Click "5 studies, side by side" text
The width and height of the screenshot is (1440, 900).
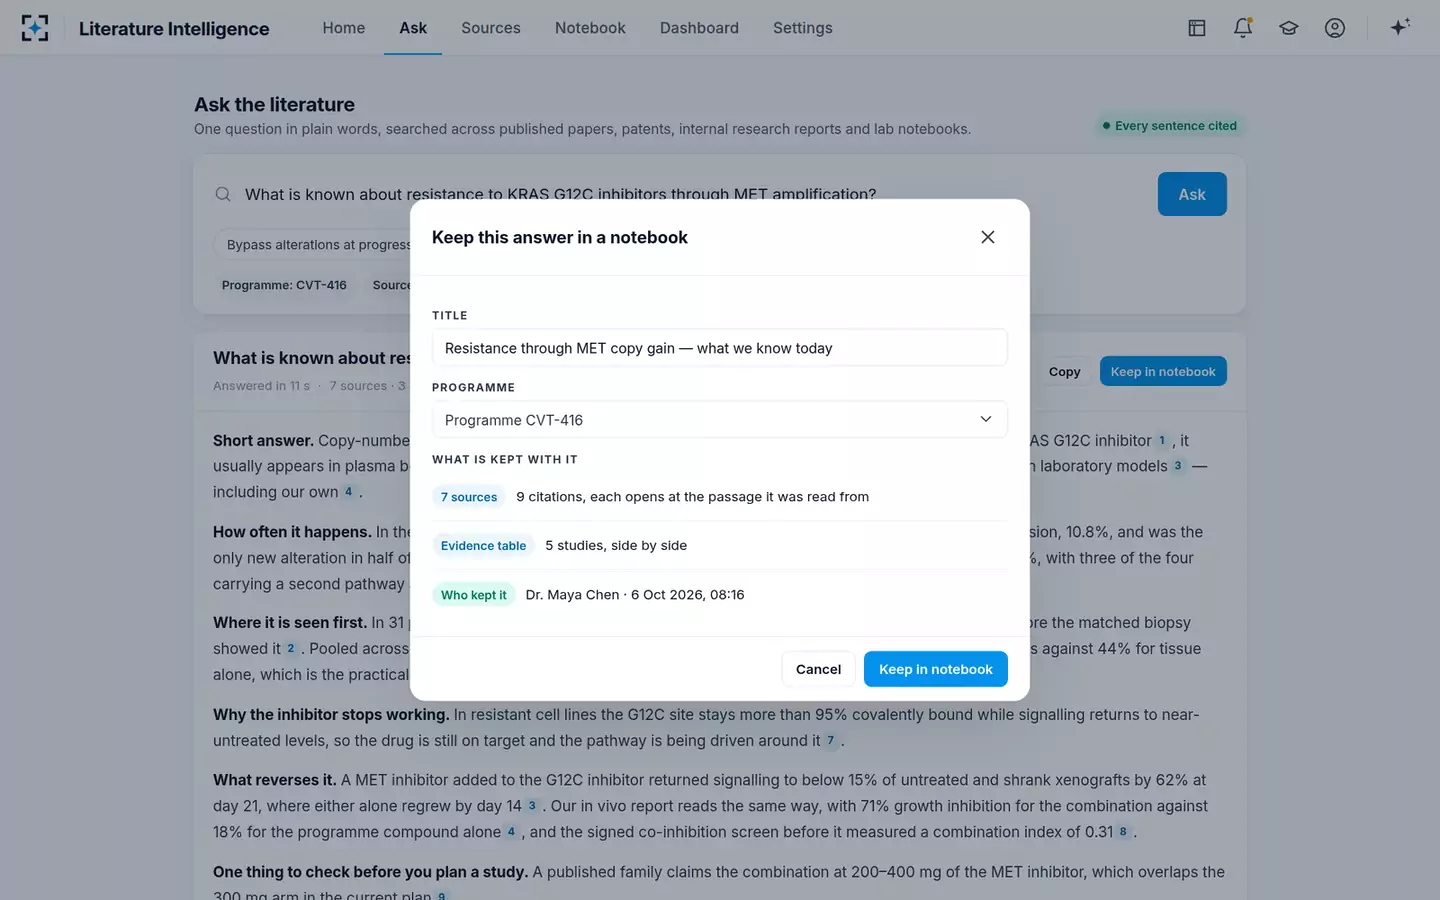pyautogui.click(x=616, y=546)
